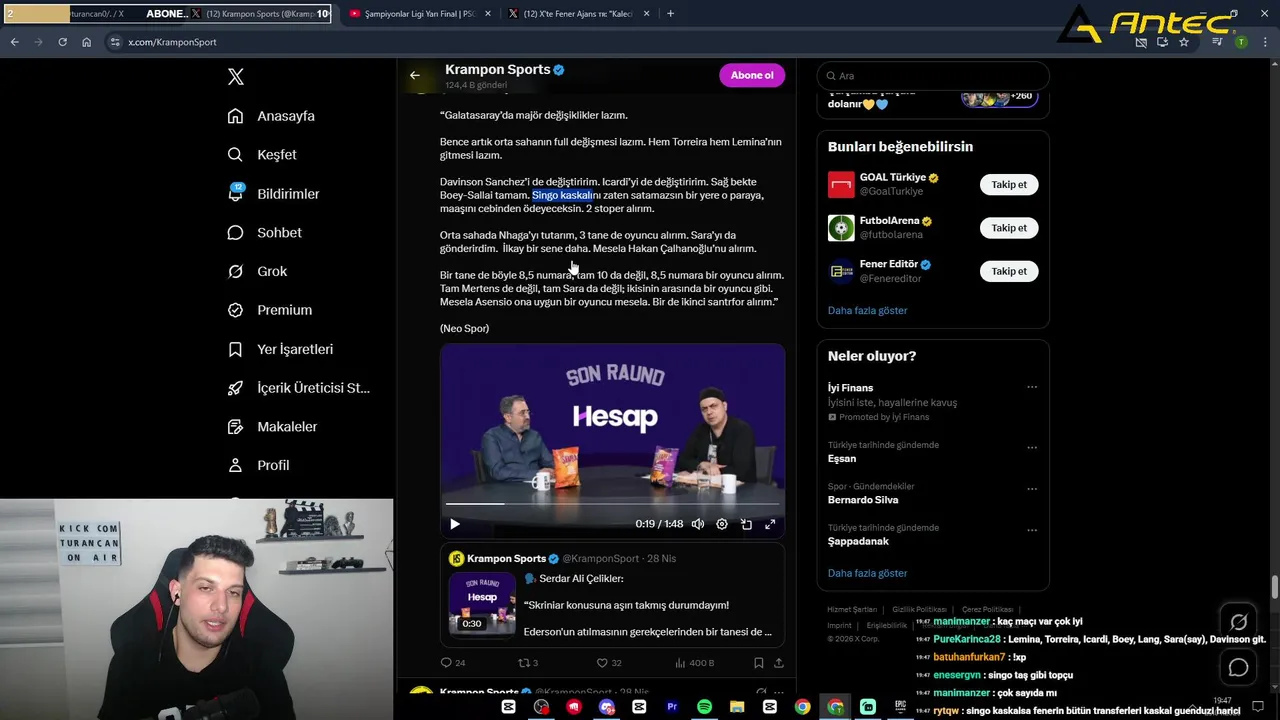This screenshot has width=1280, height=720.
Task: Like the tweet with 32 likes
Action: click(x=609, y=663)
